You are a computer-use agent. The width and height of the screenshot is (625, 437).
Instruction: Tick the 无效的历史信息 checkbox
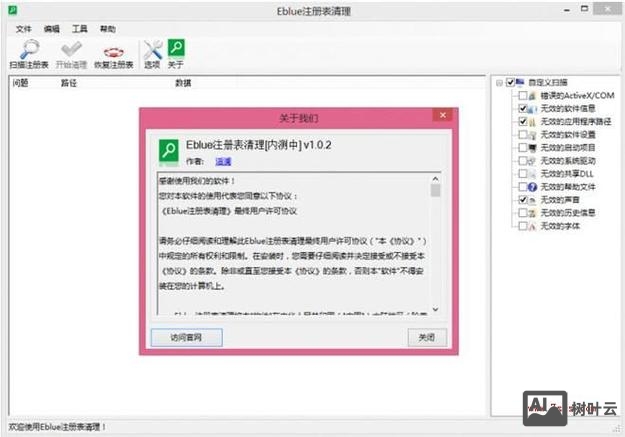point(523,213)
